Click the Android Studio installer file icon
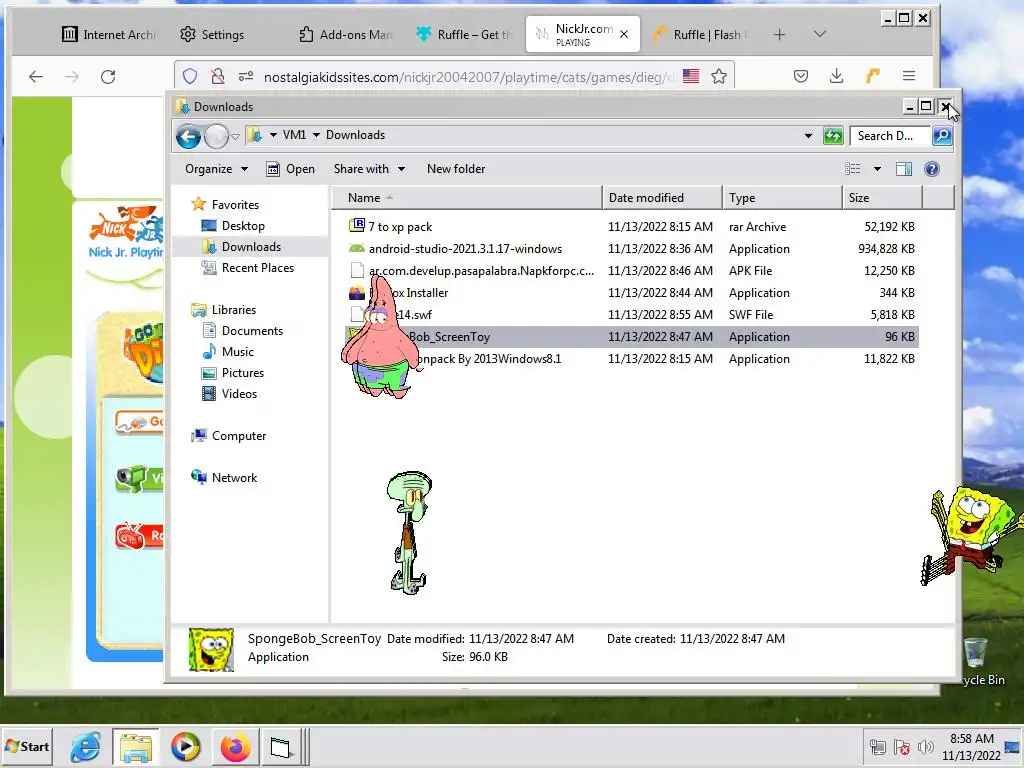Viewport: 1024px width, 768px height. 357,248
